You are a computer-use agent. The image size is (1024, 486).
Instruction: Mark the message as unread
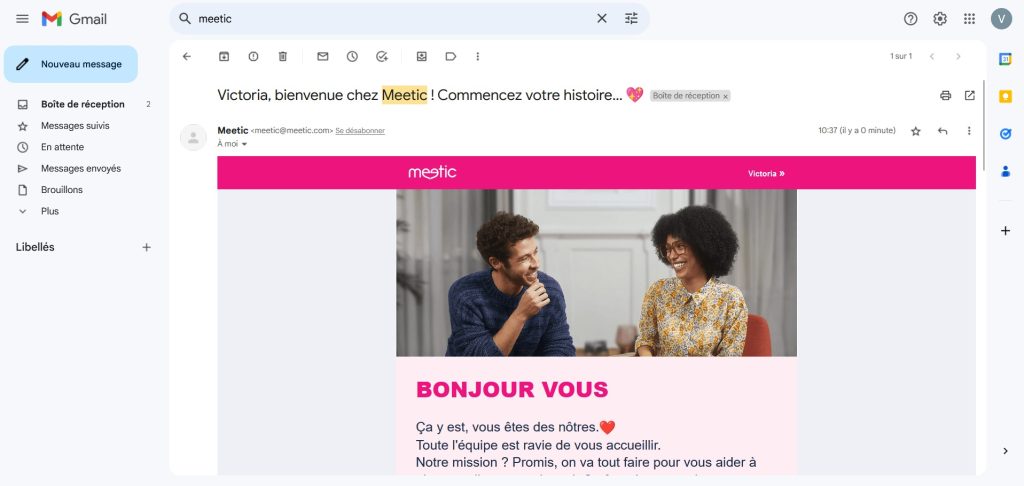[322, 56]
